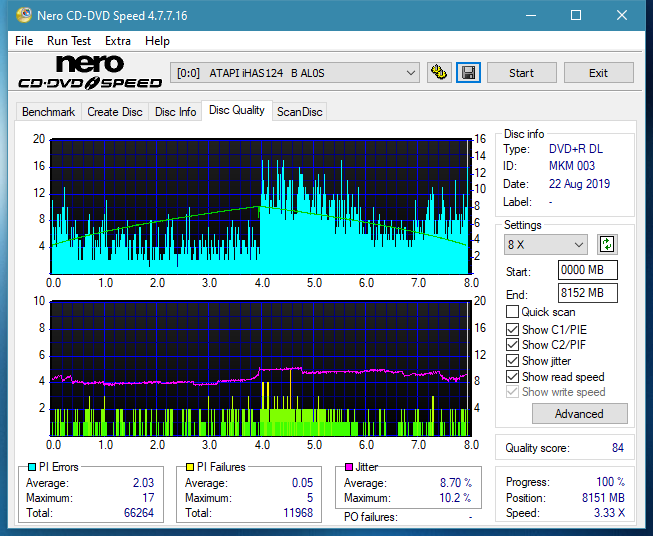Image resolution: width=653 pixels, height=536 pixels.
Task: Open the drive options icon
Action: pyautogui.click(x=439, y=73)
